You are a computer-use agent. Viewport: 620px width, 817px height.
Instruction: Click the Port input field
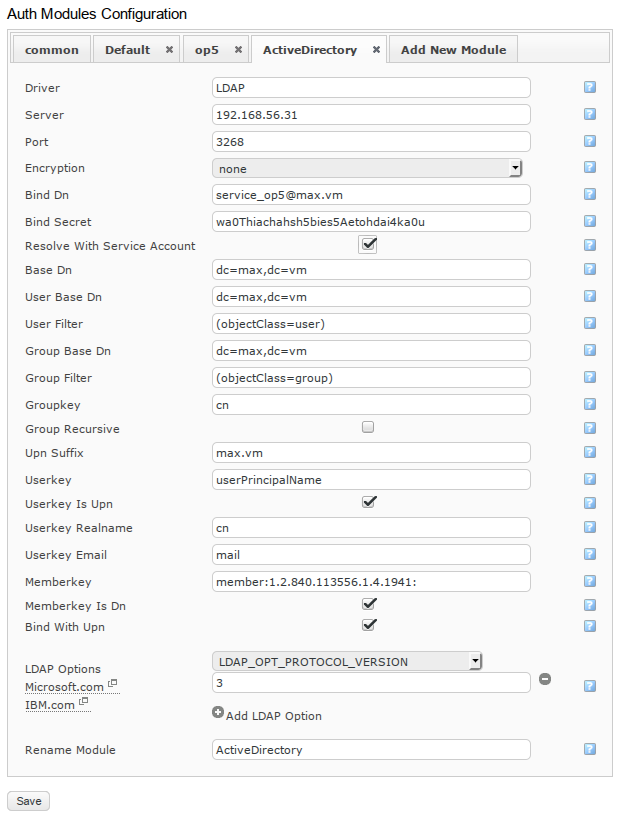pyautogui.click(x=371, y=142)
